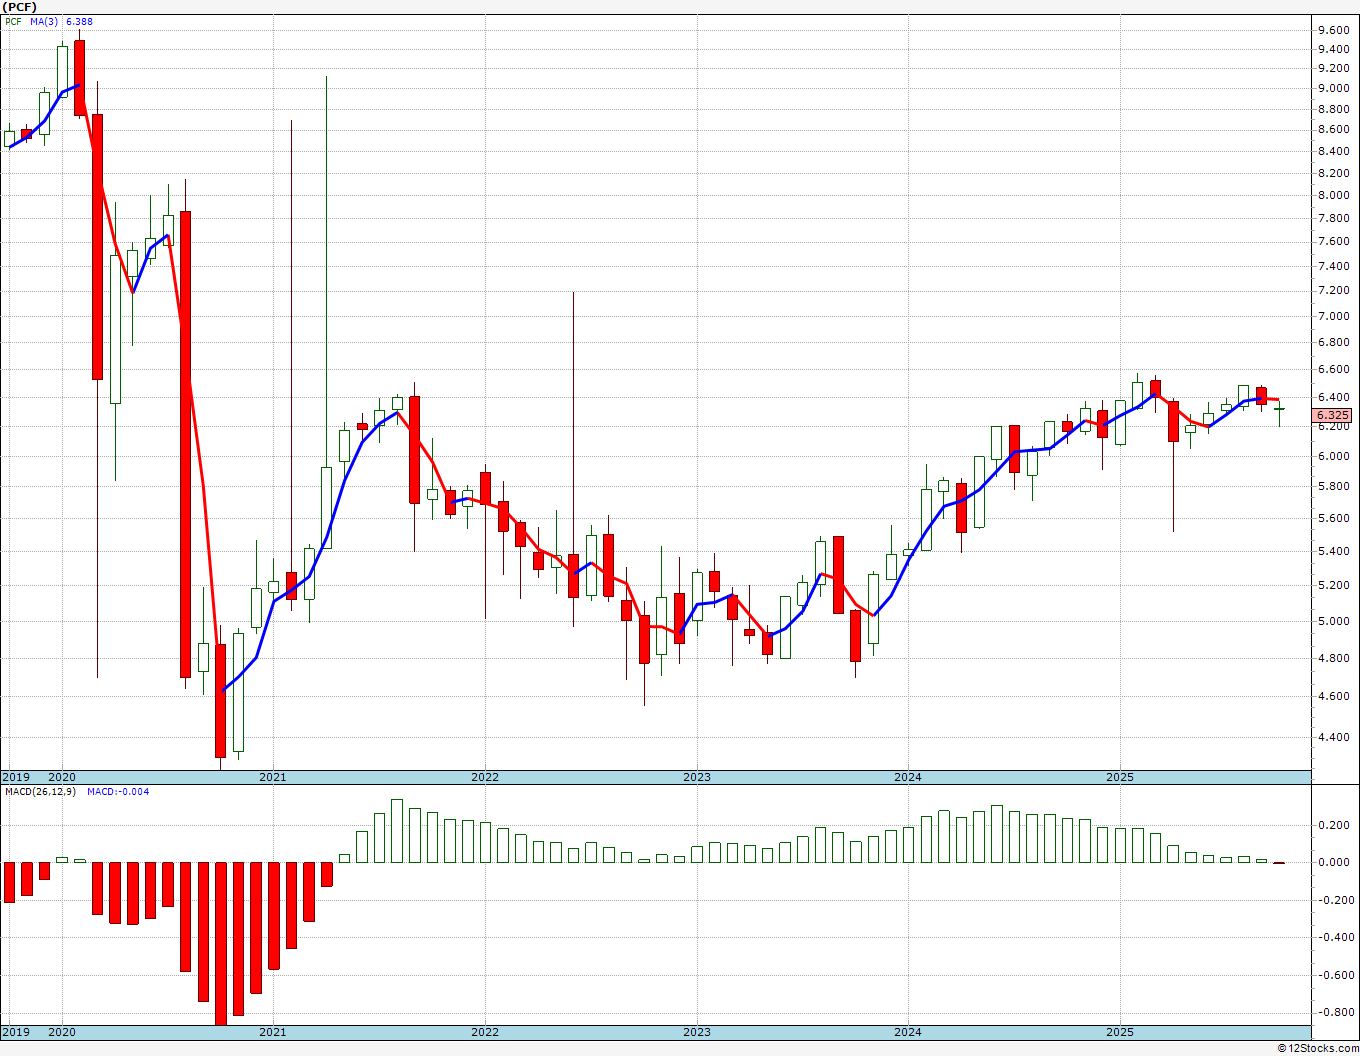Click 2019 on the price chart time axis
This screenshot has width=1360, height=1056.
pos(15,777)
